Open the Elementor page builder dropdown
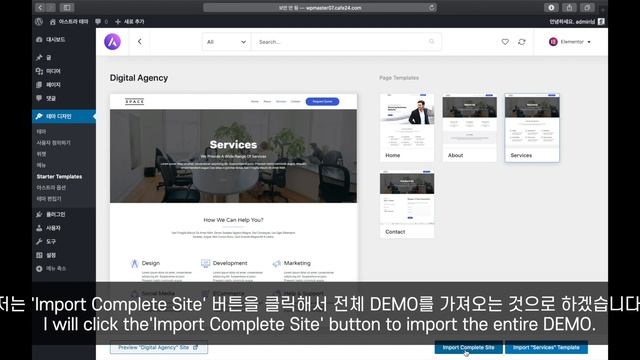The width and height of the screenshot is (640, 360). 570,42
